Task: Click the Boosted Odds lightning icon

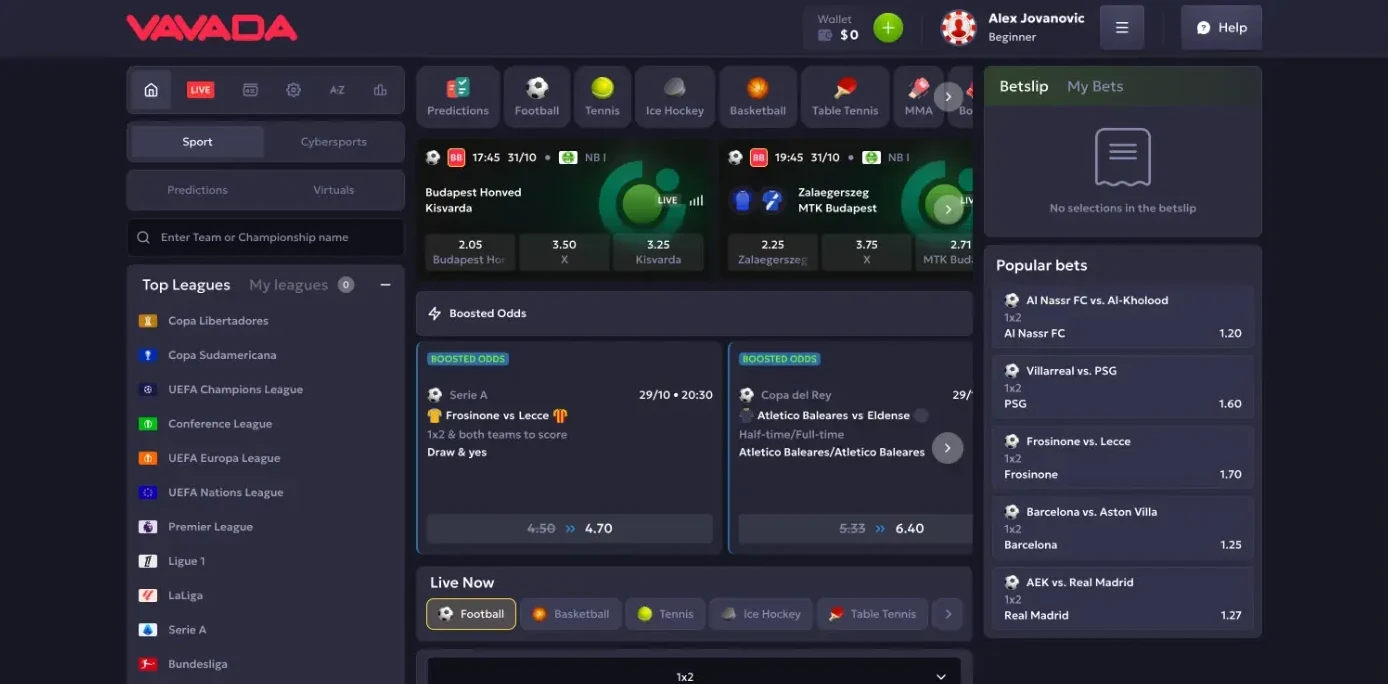Action: click(x=435, y=313)
